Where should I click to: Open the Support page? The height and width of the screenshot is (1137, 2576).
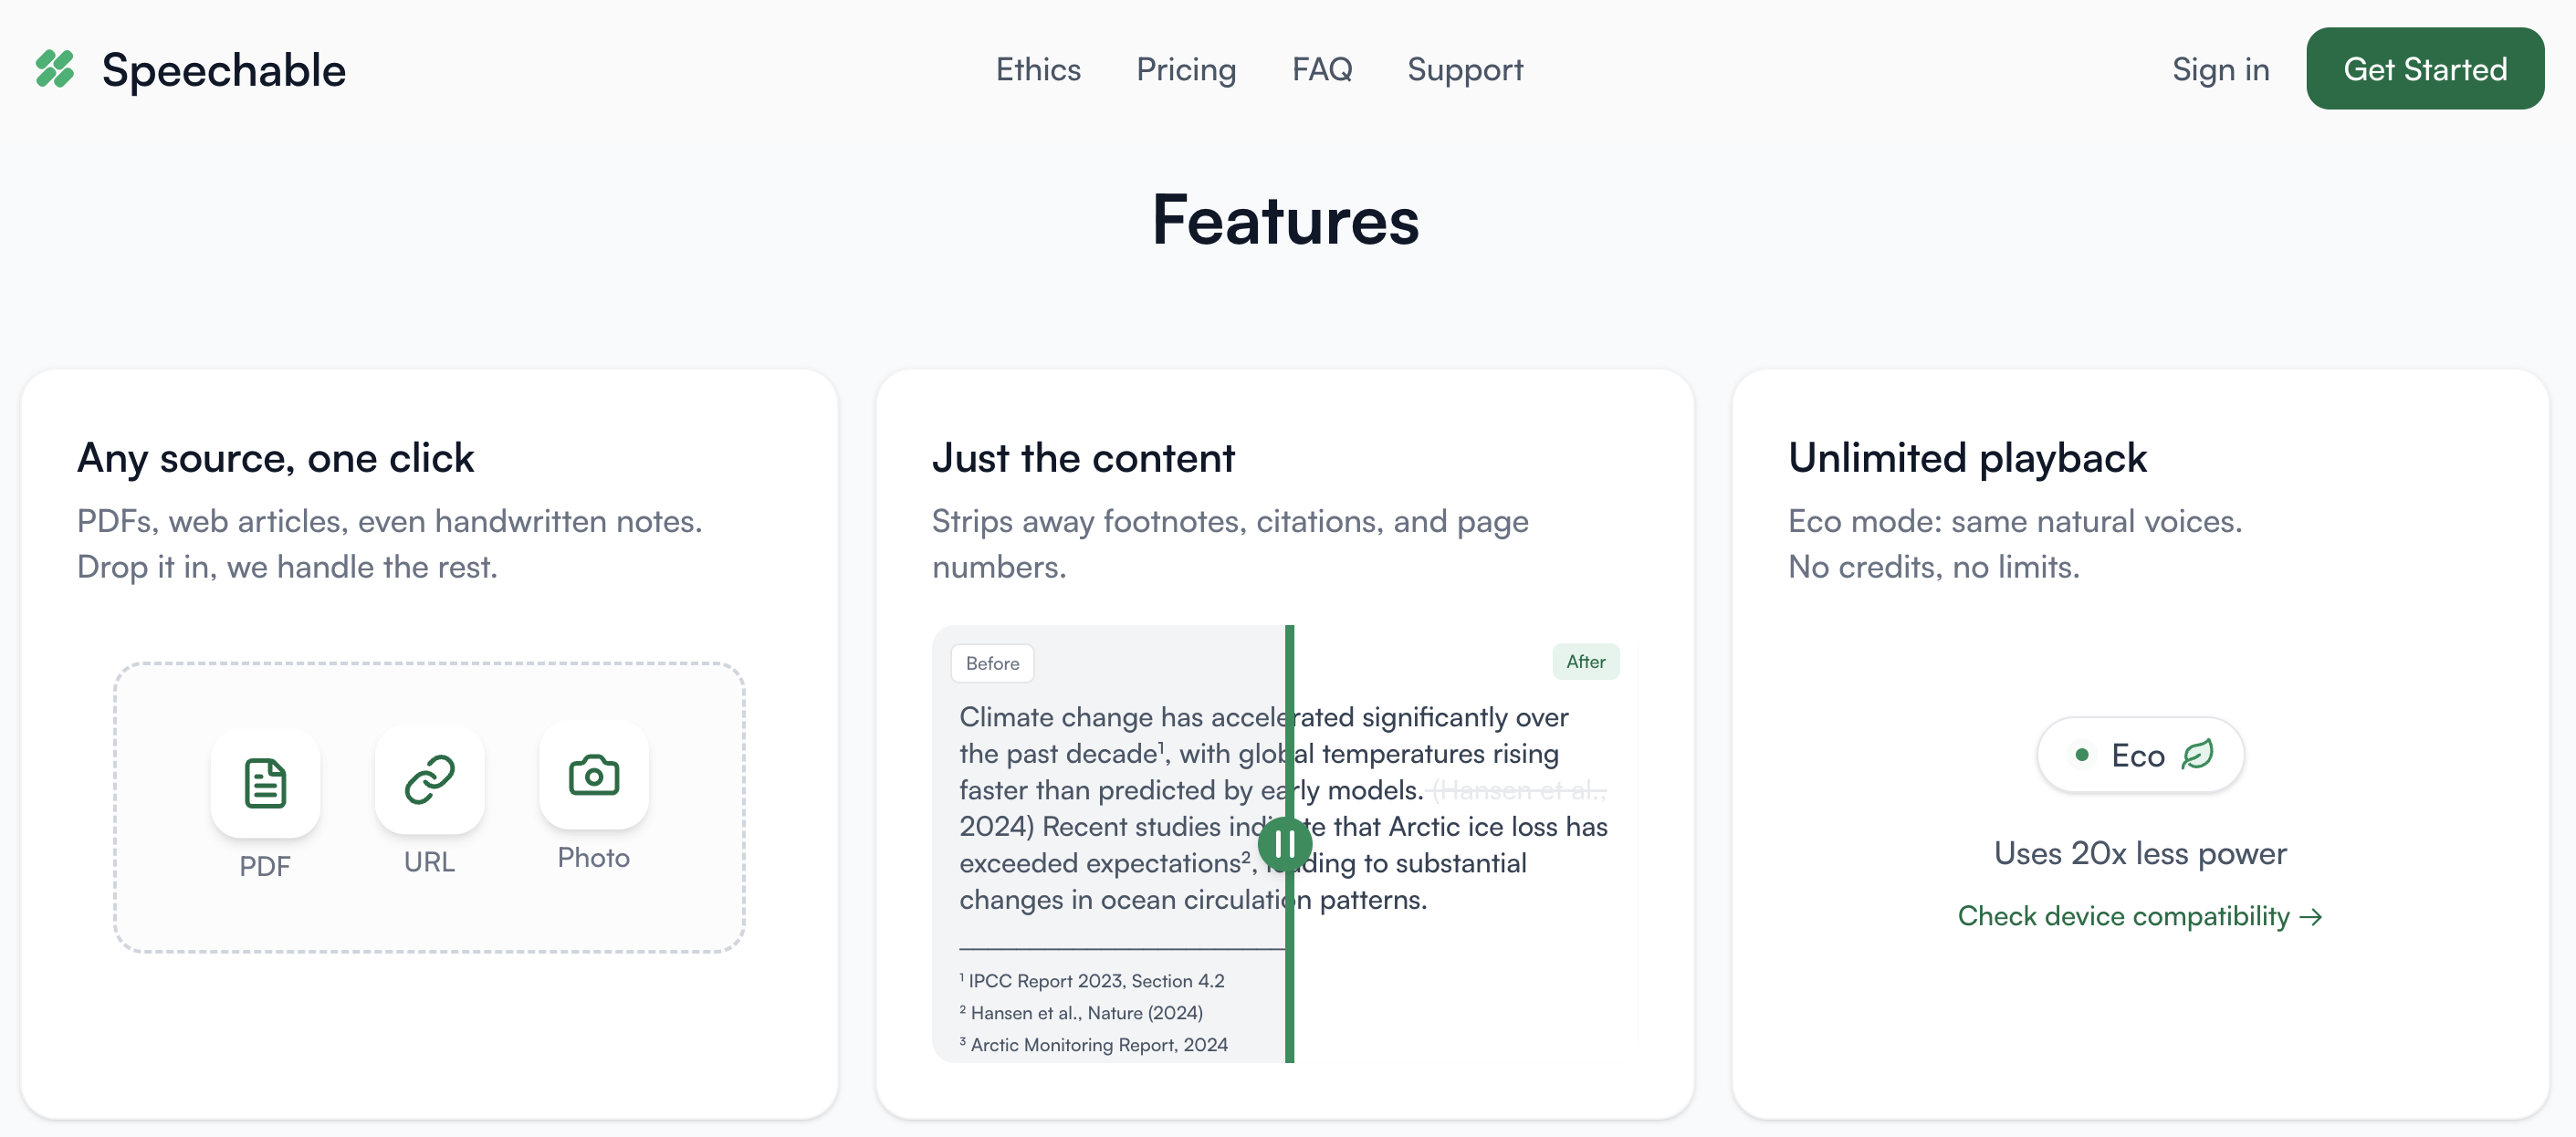coord(1464,69)
